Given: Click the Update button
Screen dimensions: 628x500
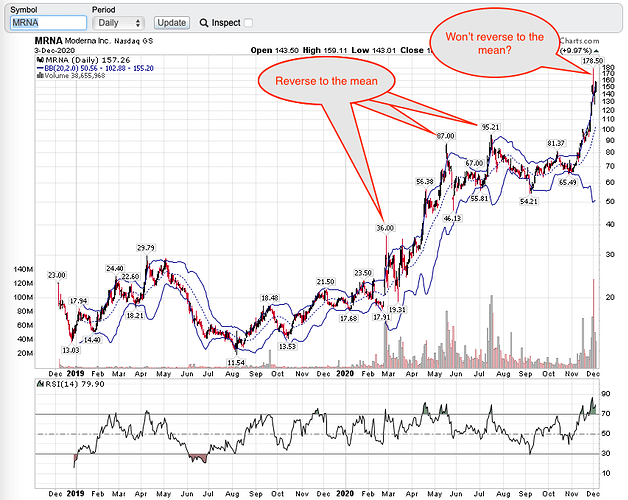Looking at the screenshot, I should click(172, 23).
